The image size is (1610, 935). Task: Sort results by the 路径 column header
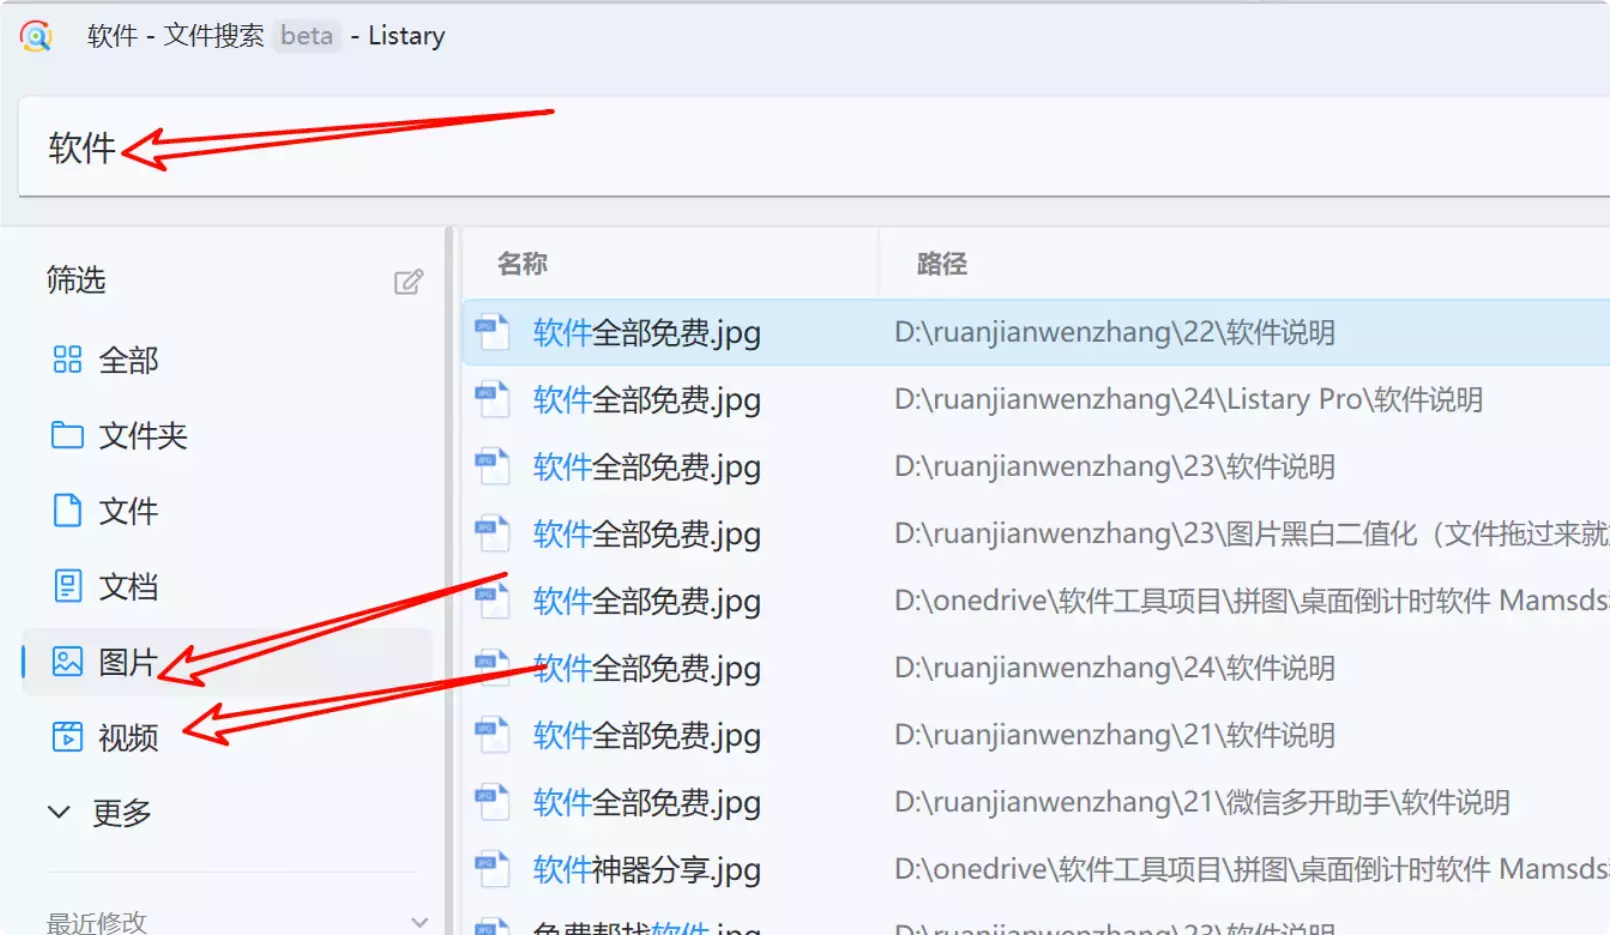[x=939, y=263]
